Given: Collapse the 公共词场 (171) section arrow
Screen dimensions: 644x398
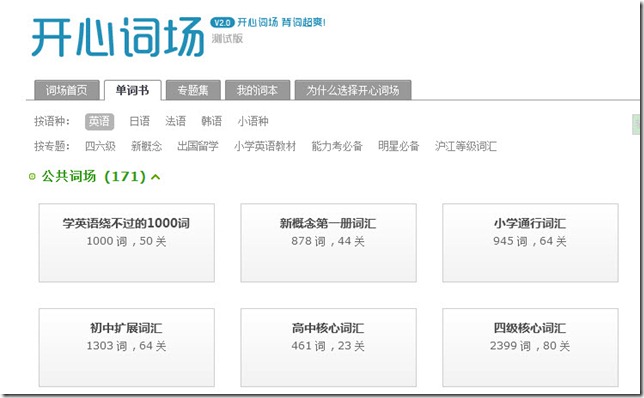Looking at the screenshot, I should coord(156,177).
